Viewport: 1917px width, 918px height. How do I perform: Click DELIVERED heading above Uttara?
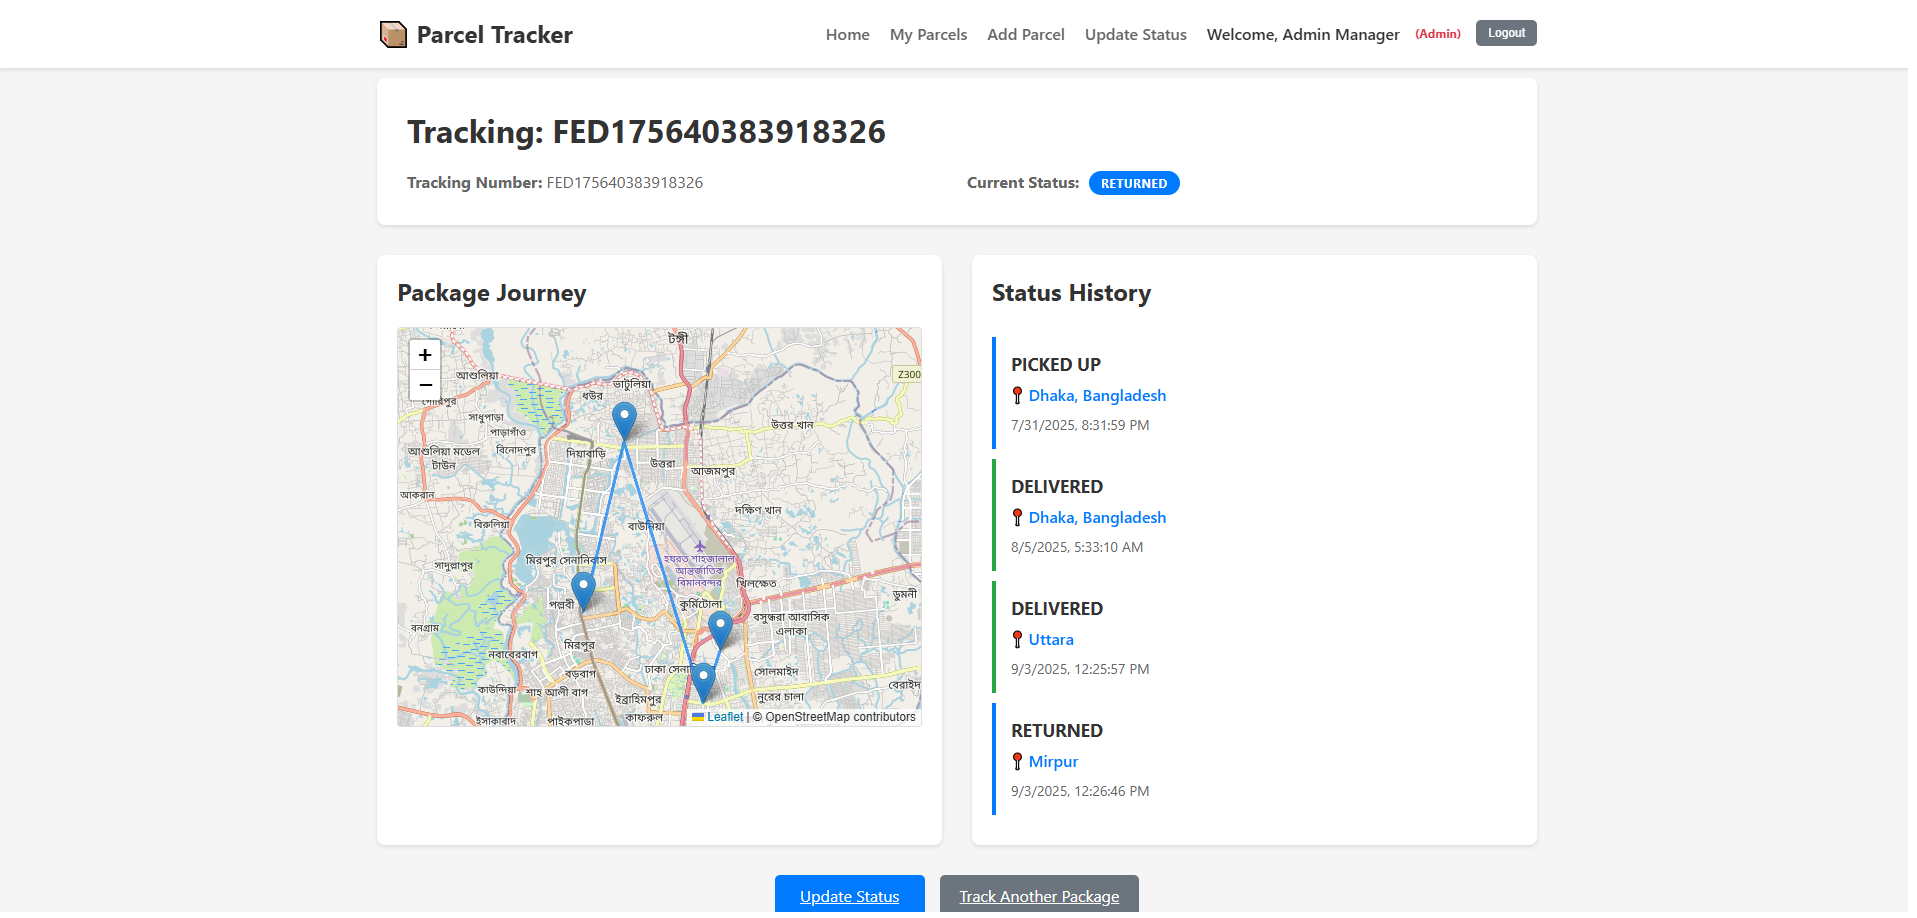tap(1057, 609)
